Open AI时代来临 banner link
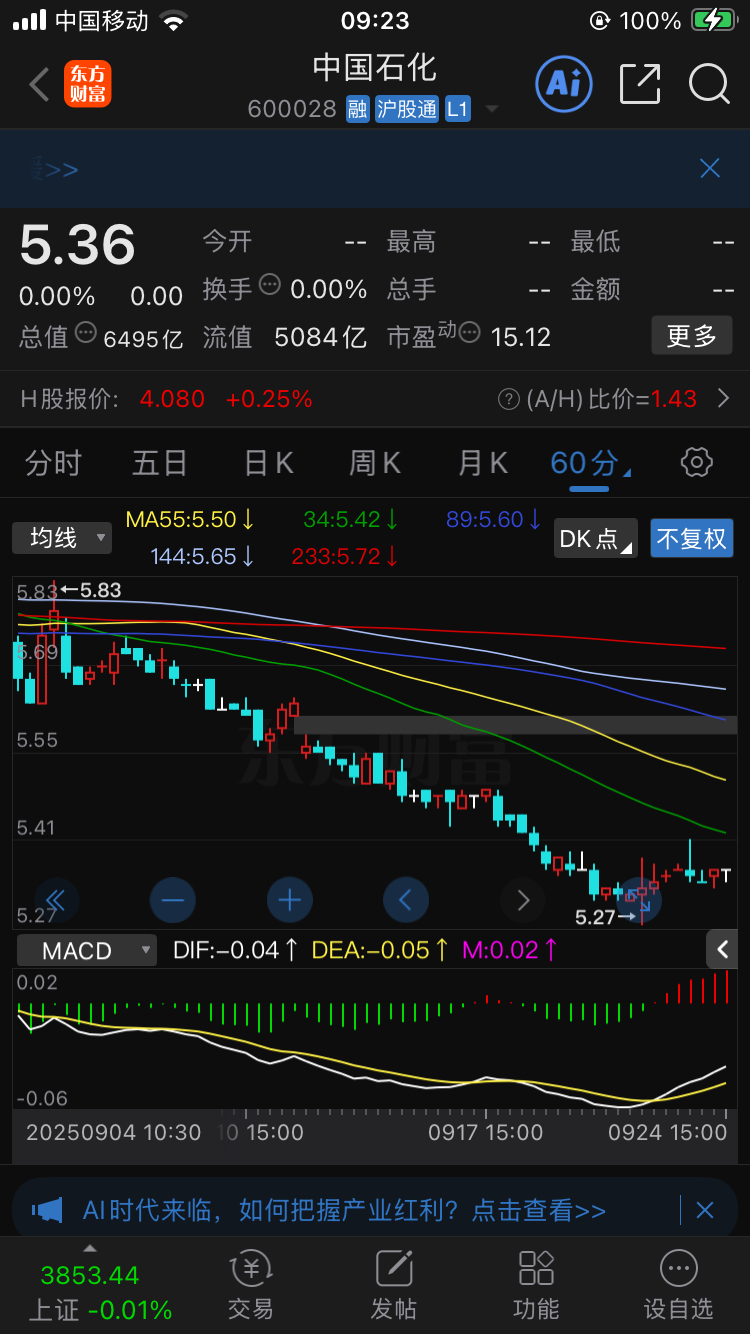The width and height of the screenshot is (750, 1334). (344, 1210)
